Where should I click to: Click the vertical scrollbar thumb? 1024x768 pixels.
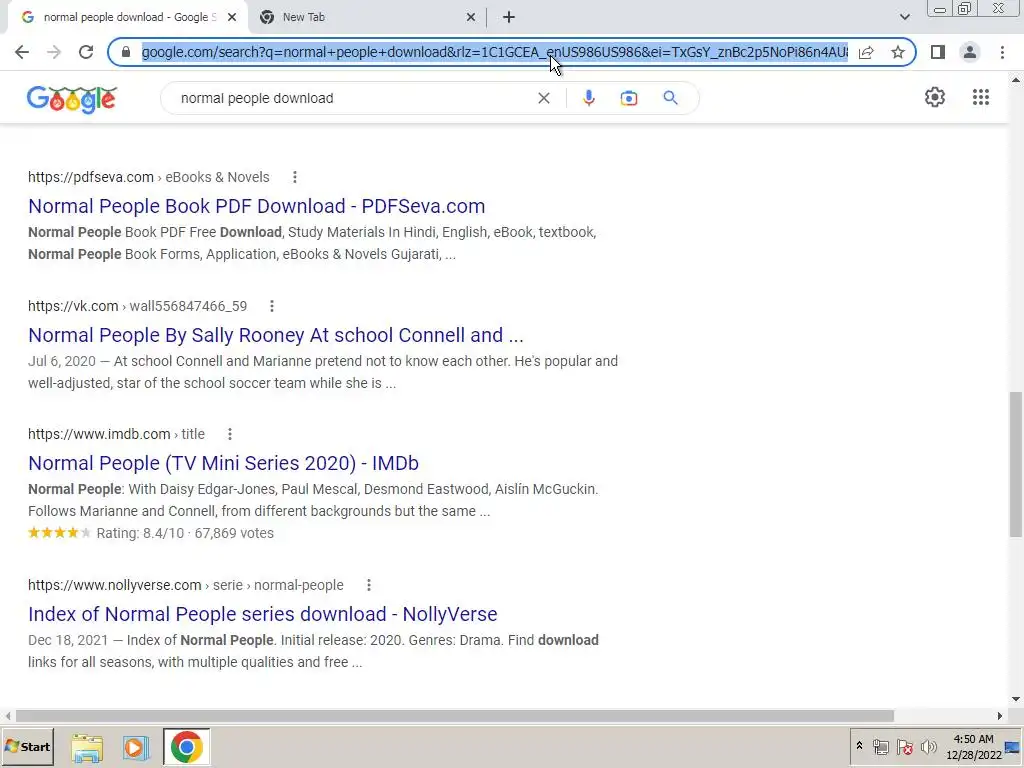(x=1016, y=464)
